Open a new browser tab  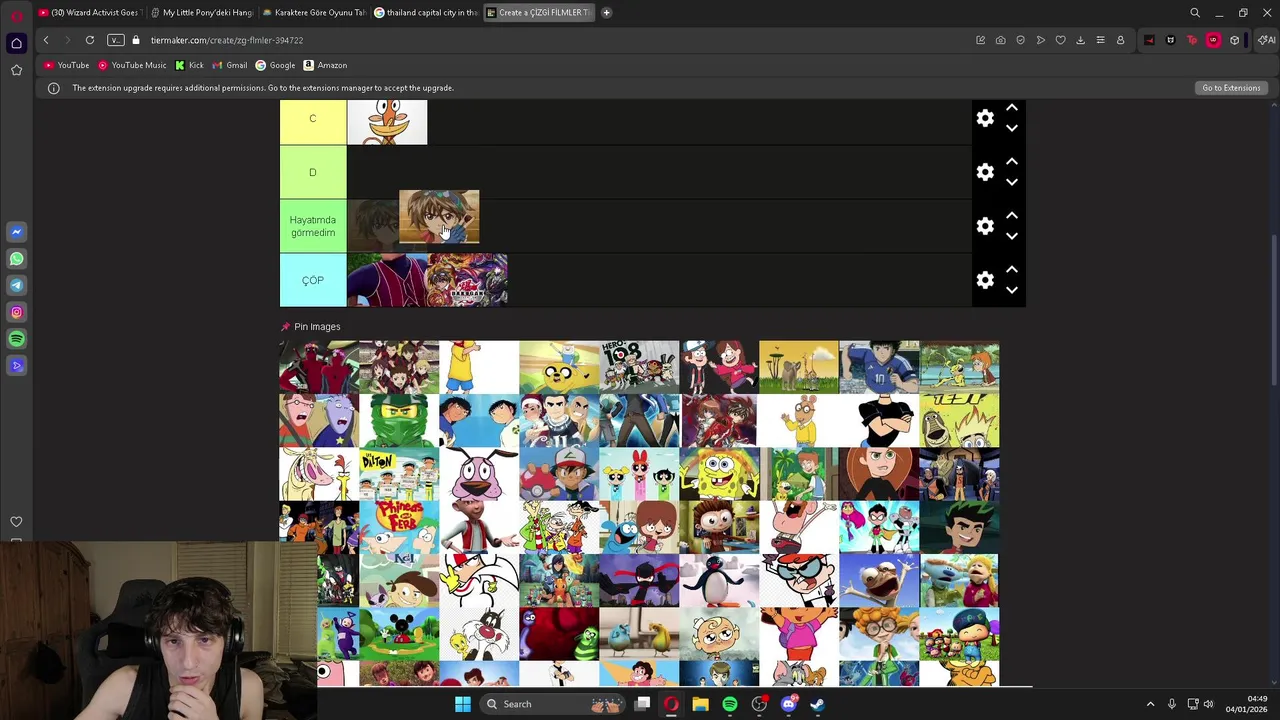point(607,12)
